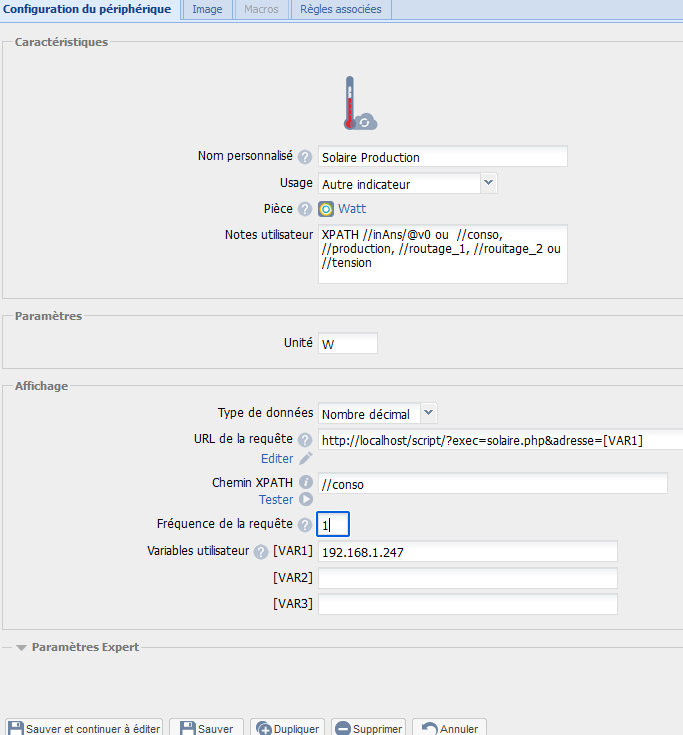Click help icon beside Pièce label
Viewport: 683px width, 735px height.
305,209
